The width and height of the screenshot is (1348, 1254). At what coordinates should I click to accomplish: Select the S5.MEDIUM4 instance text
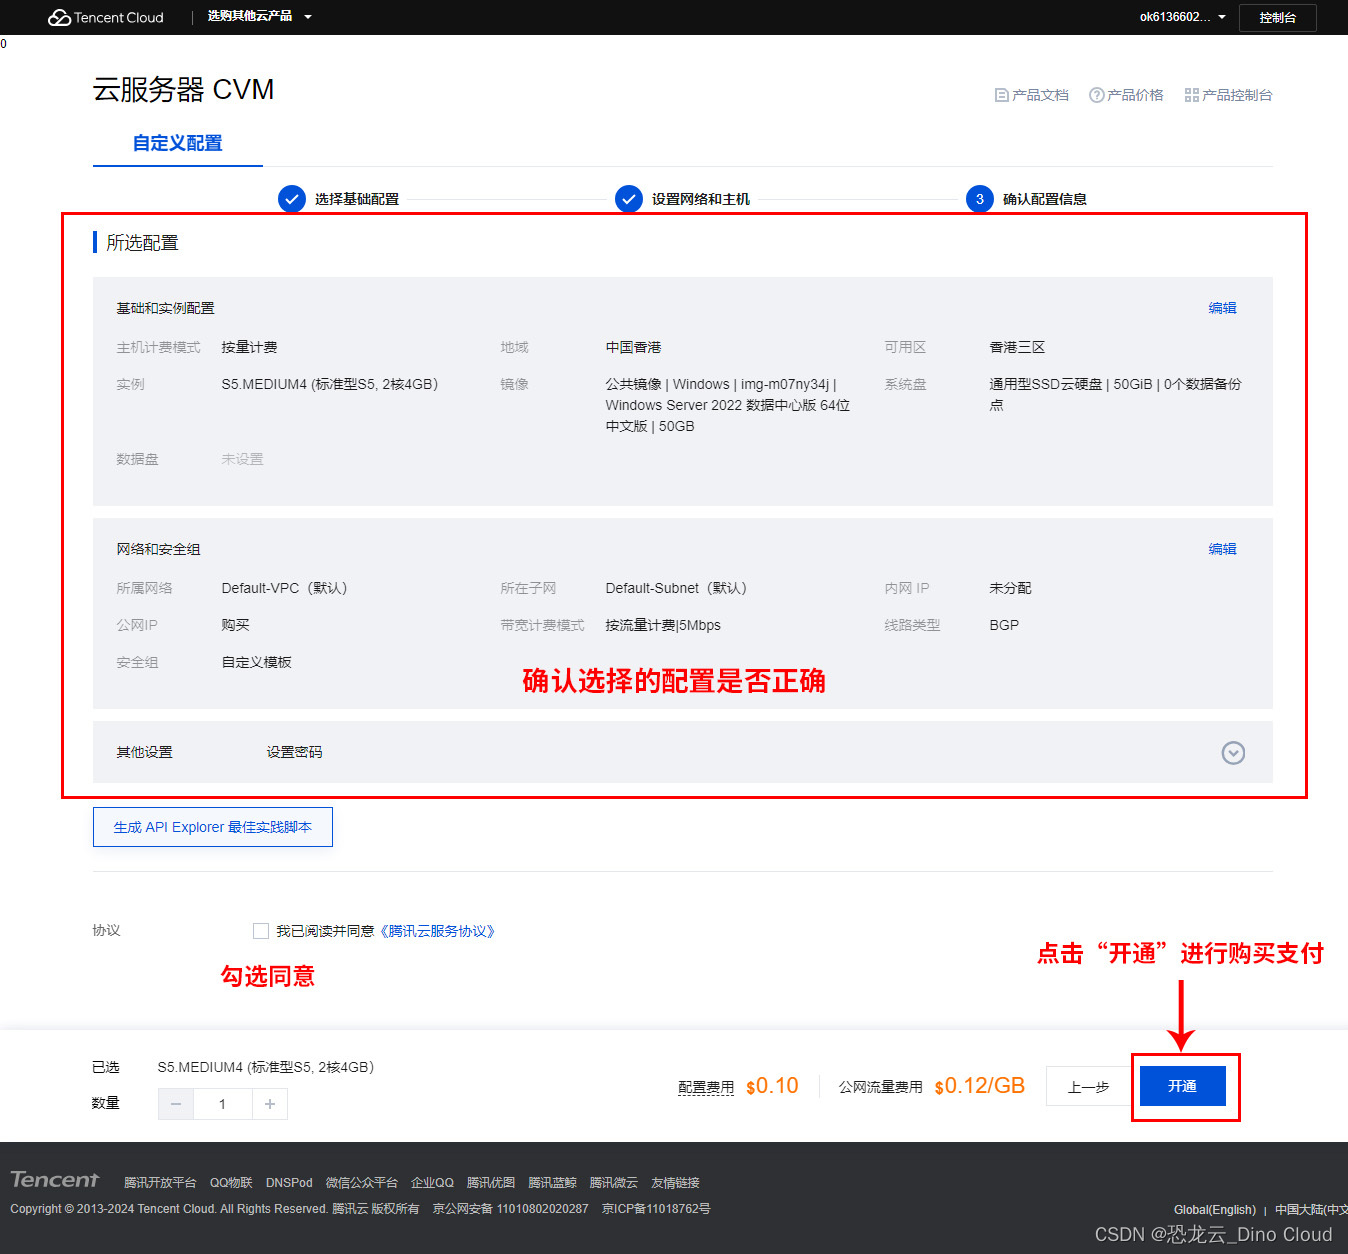coord(329,384)
